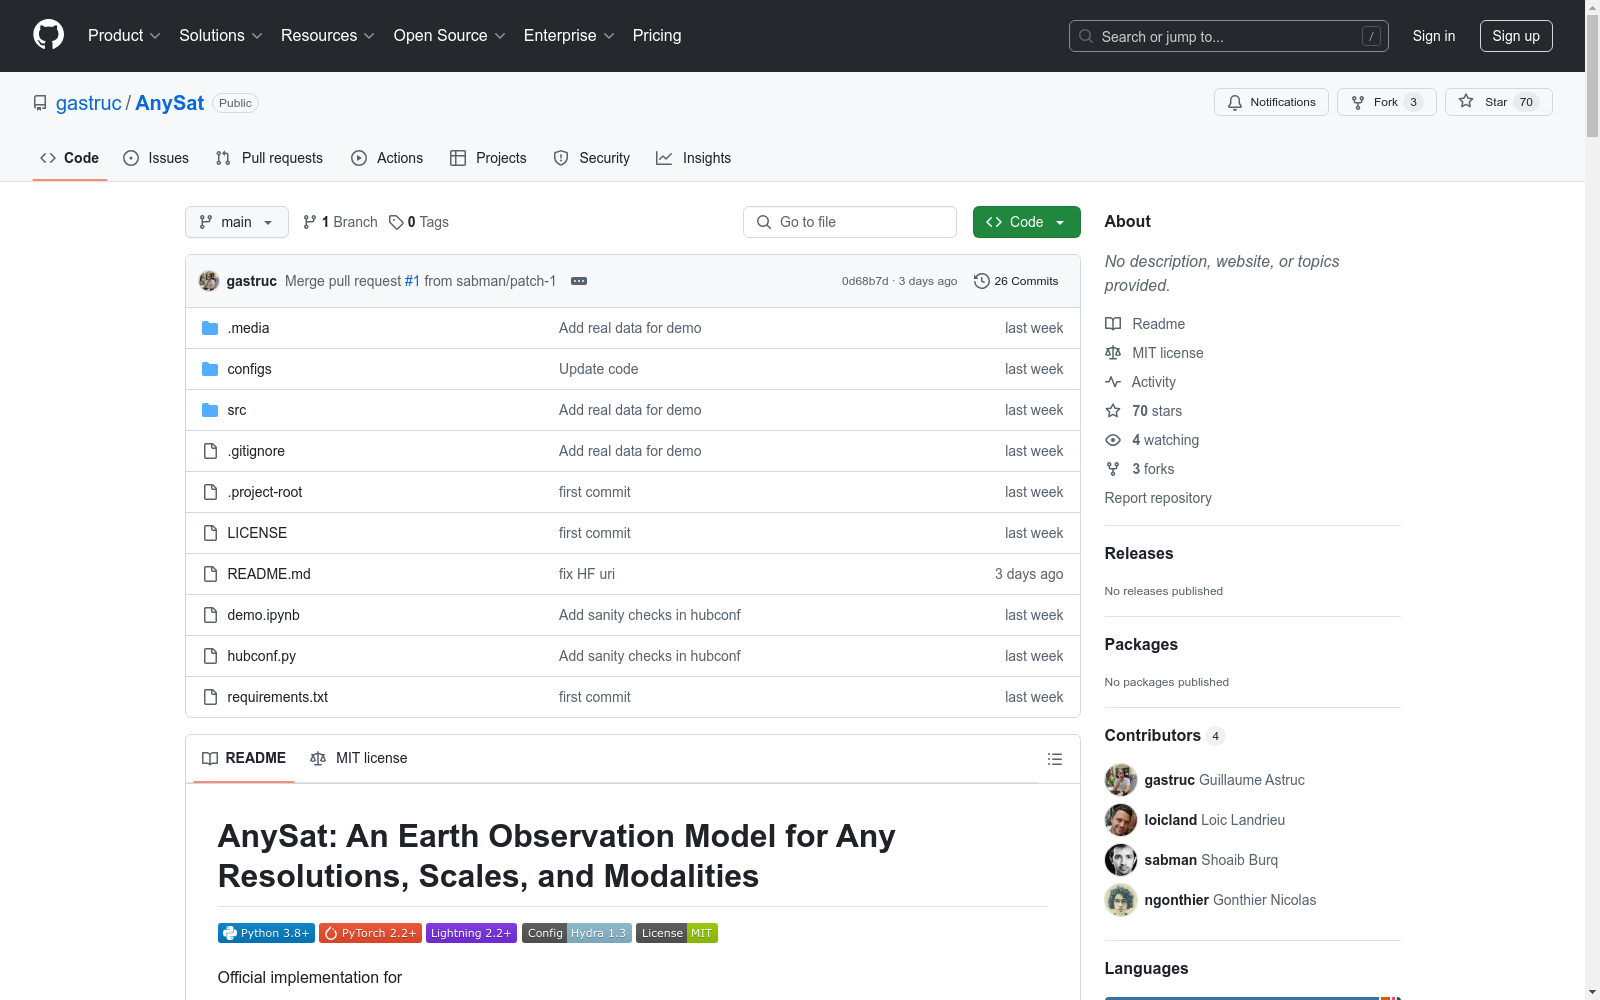1600x1000 pixels.
Task: Click the Go to file input
Action: 850,222
